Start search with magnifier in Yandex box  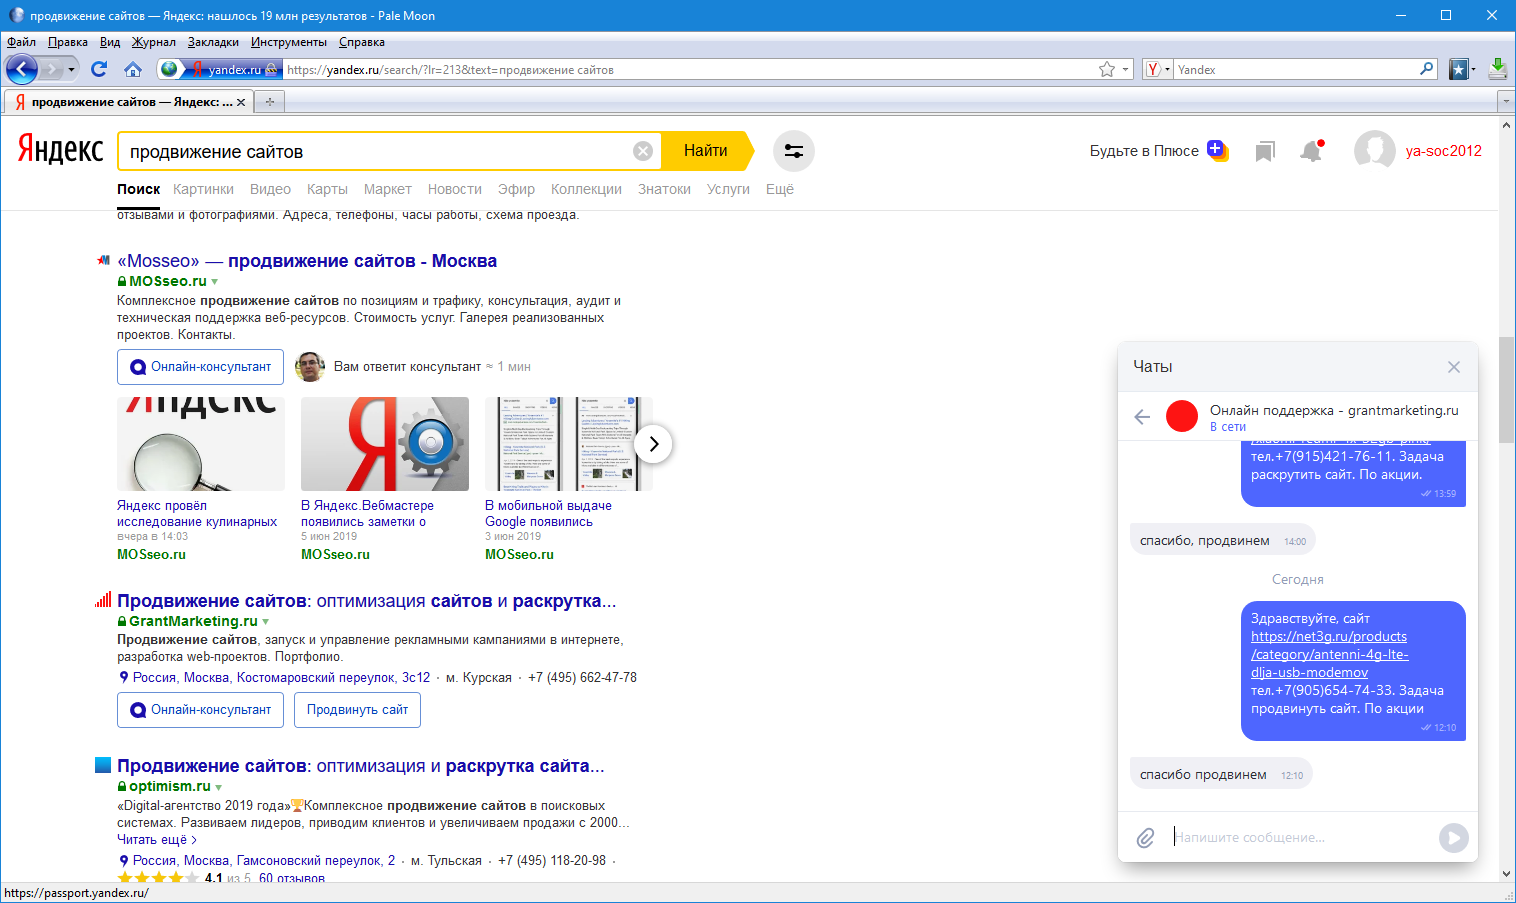[x=1427, y=69]
